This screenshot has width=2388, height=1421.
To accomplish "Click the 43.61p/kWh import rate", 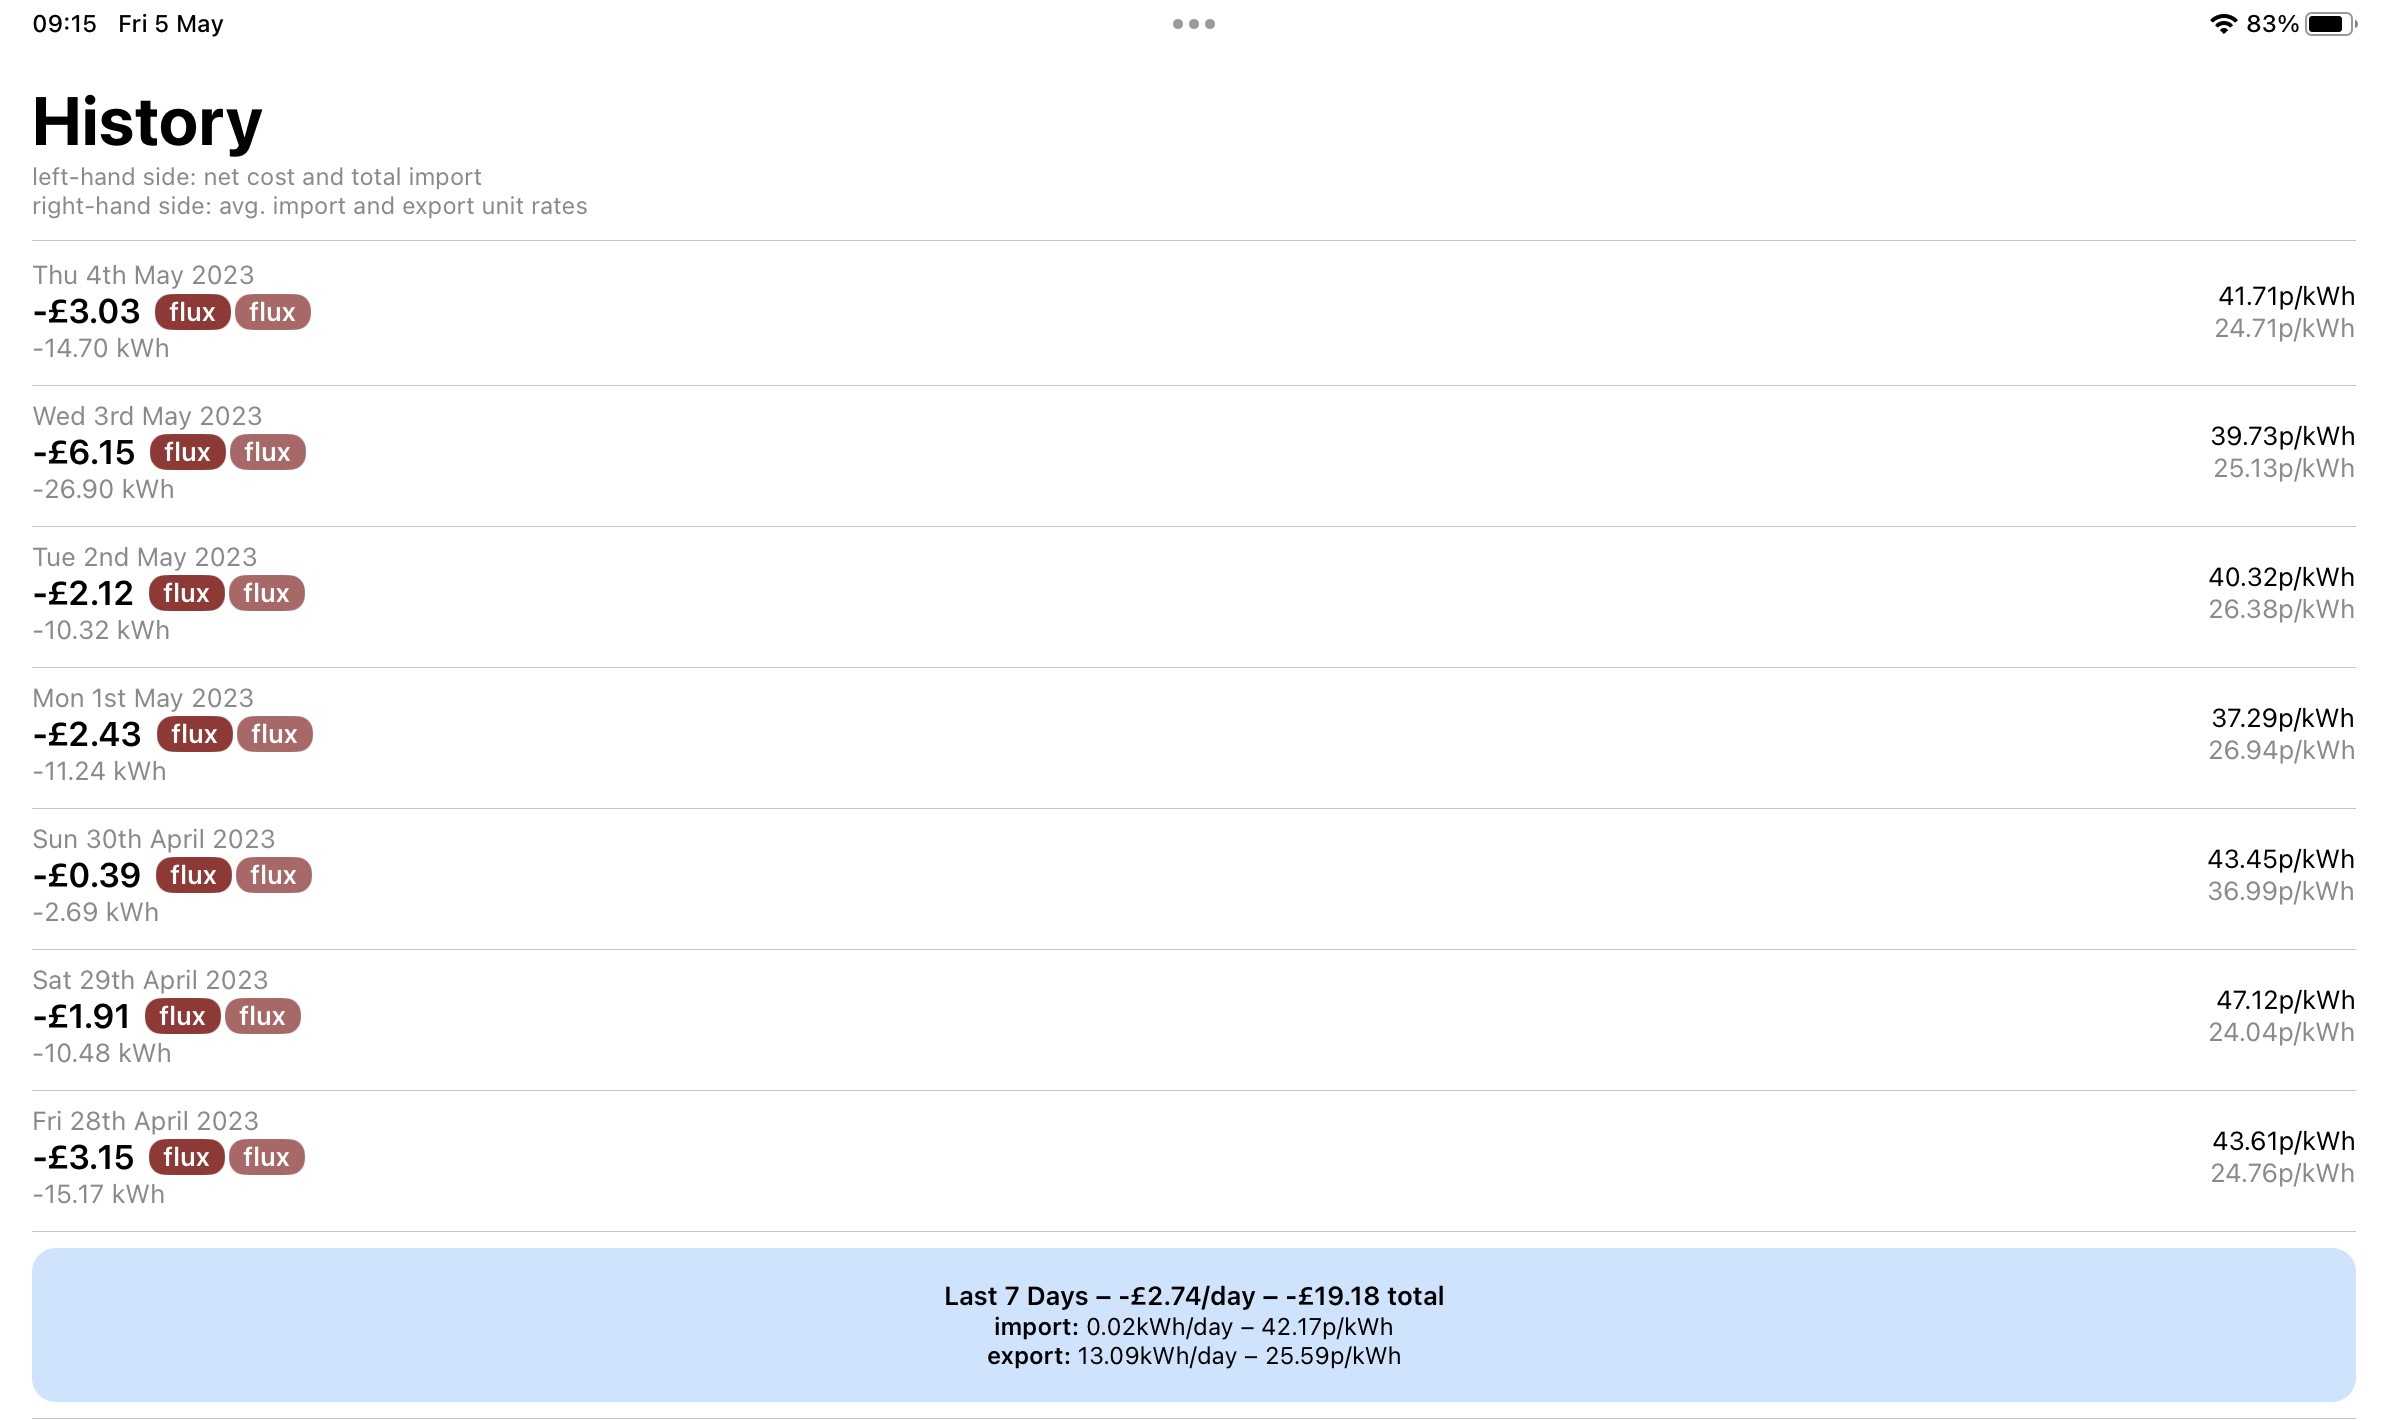I will pos(2283,1142).
